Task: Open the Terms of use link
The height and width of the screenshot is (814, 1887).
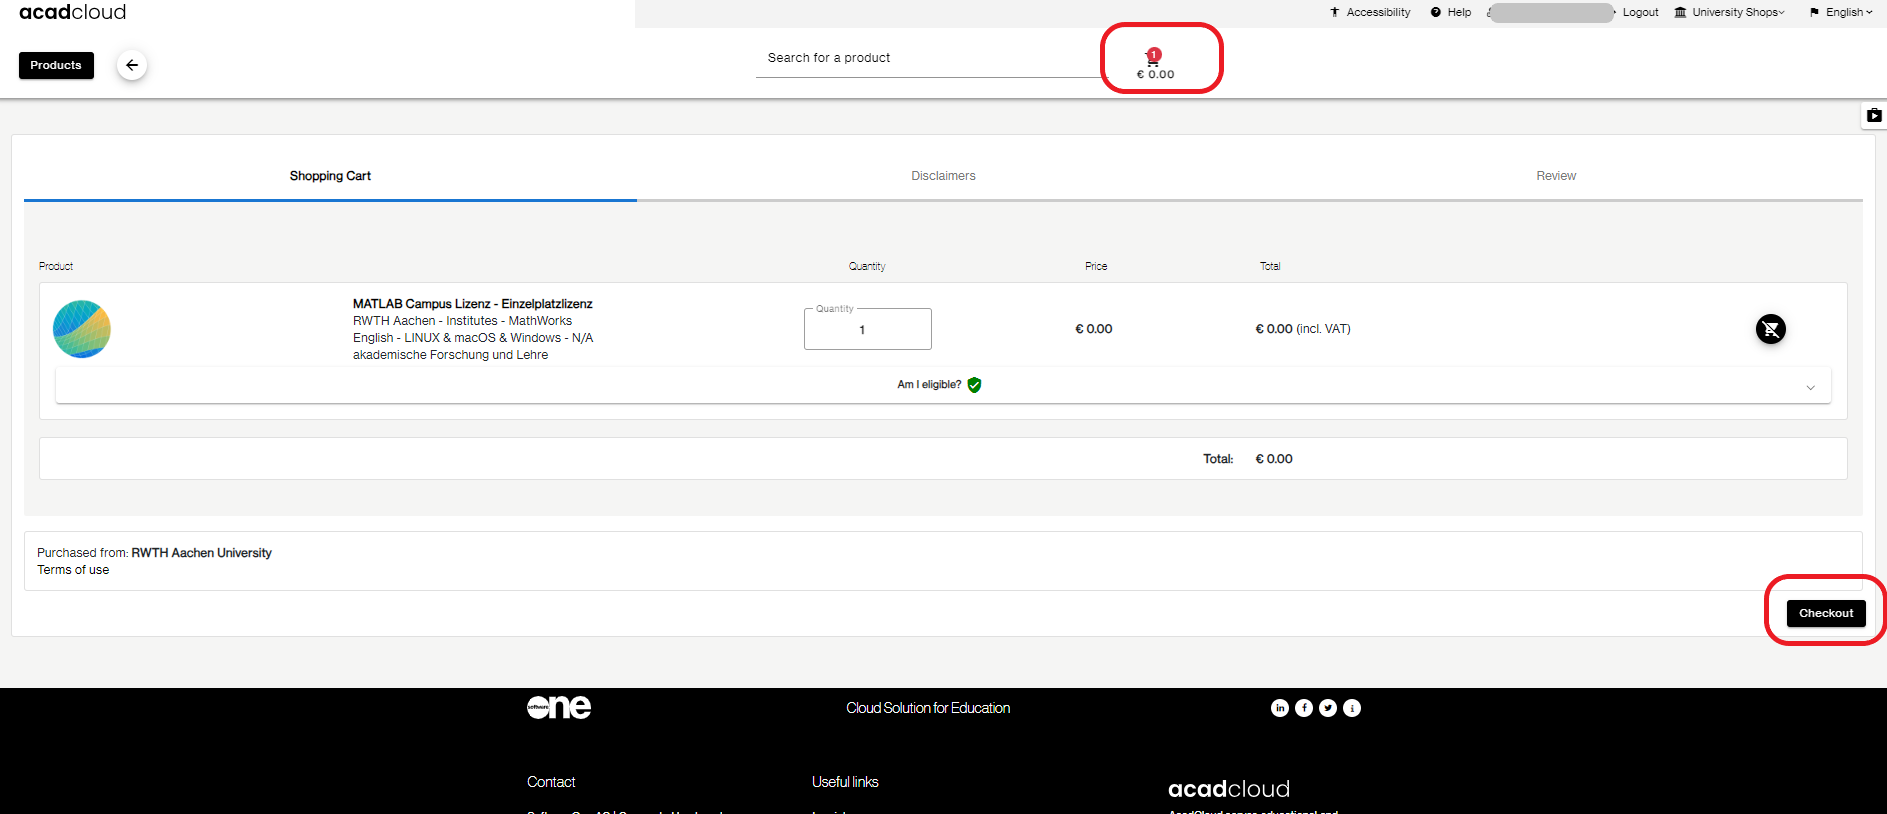Action: click(73, 570)
